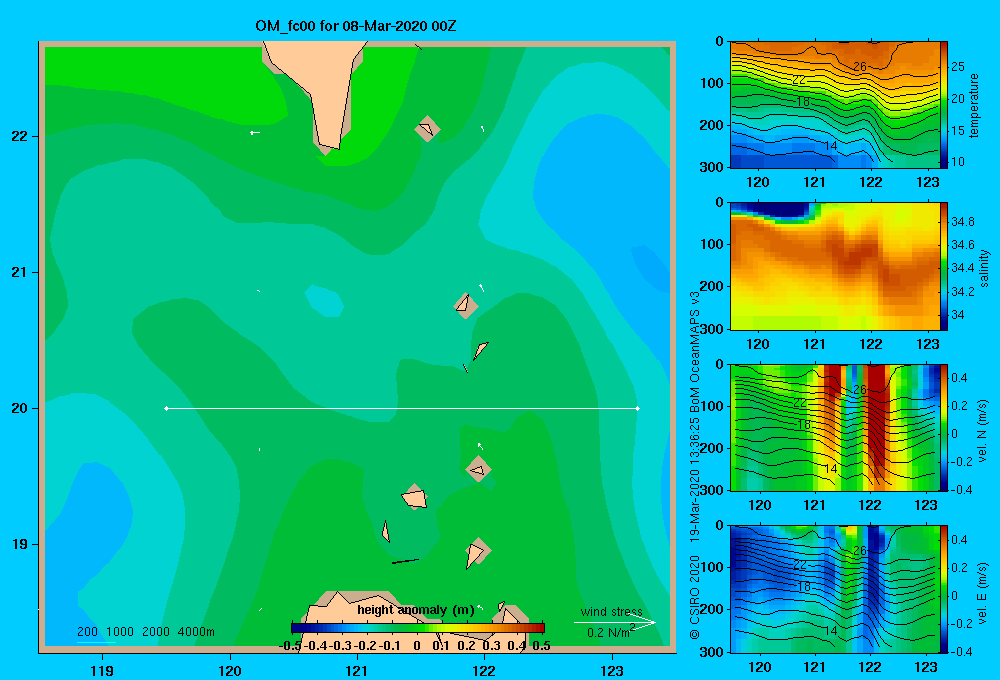Image resolution: width=1000 pixels, height=680 pixels.
Task: Click the vel. E color scale bar
Action: (944, 589)
